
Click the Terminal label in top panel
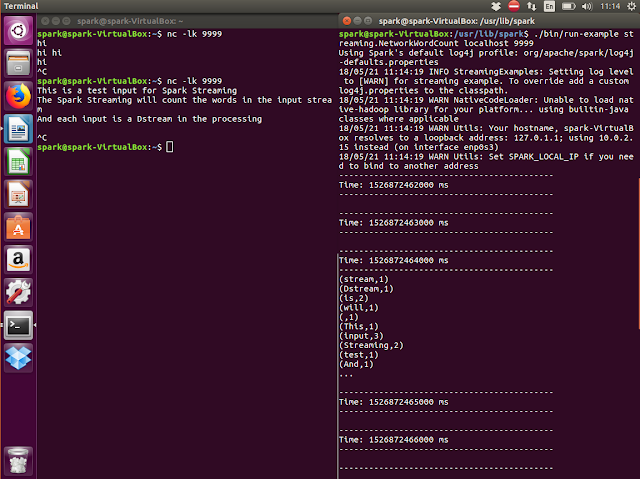point(21,6)
